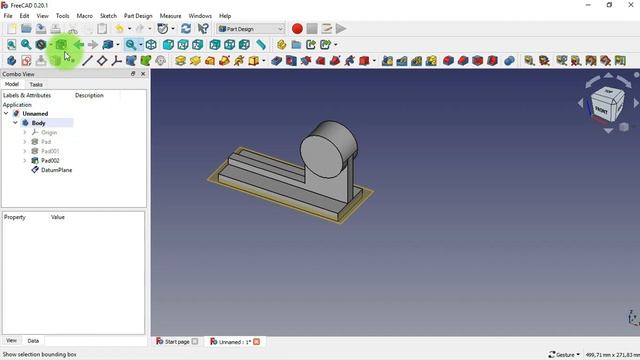Open the Macros dialog icon
Viewport: 640px width, 360px height.
click(327, 29)
